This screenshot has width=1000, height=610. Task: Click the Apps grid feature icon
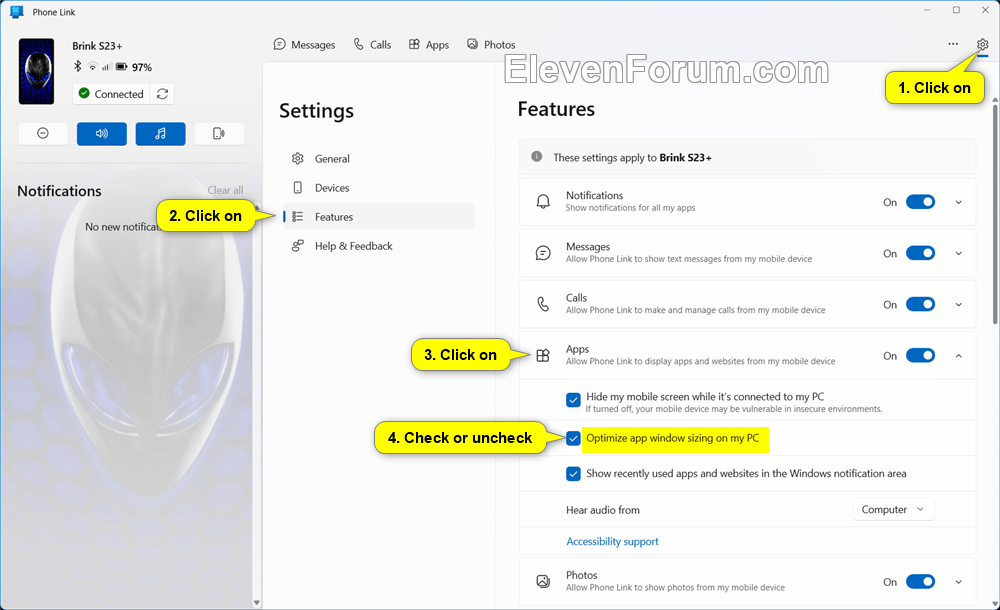tap(543, 355)
